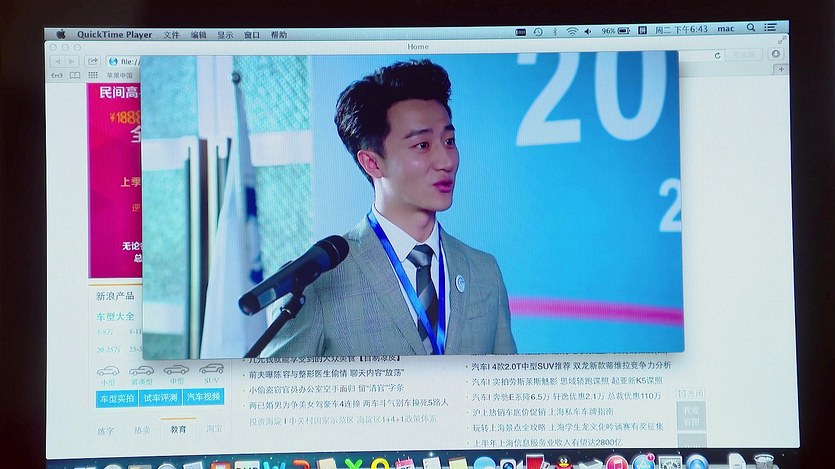This screenshot has width=835, height=469.
Task: Click the 汽车视频 button
Action: 203,398
